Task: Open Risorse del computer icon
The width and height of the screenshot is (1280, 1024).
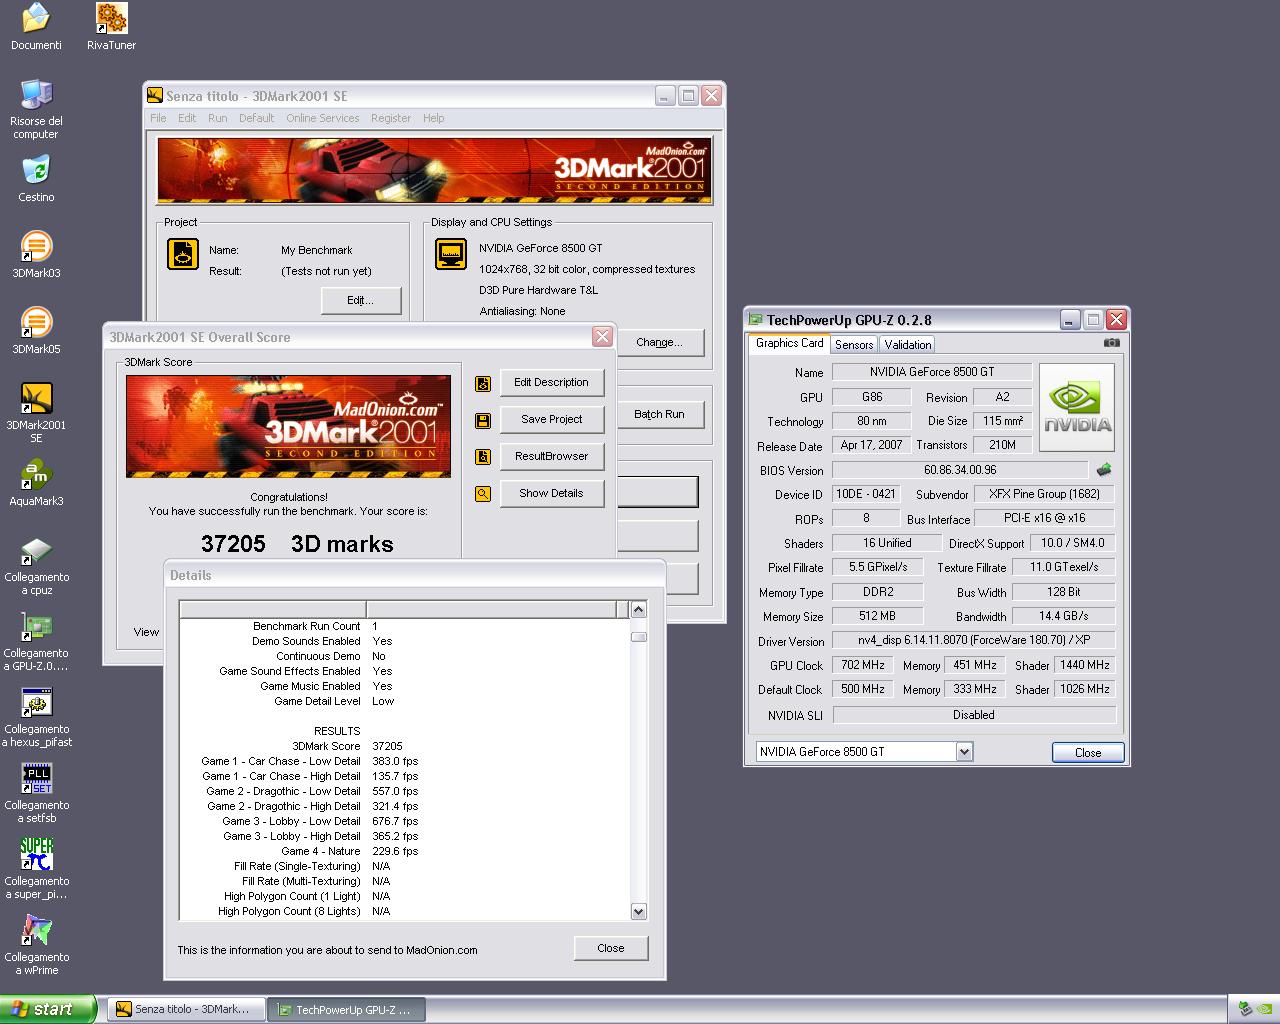Action: pos(36,108)
